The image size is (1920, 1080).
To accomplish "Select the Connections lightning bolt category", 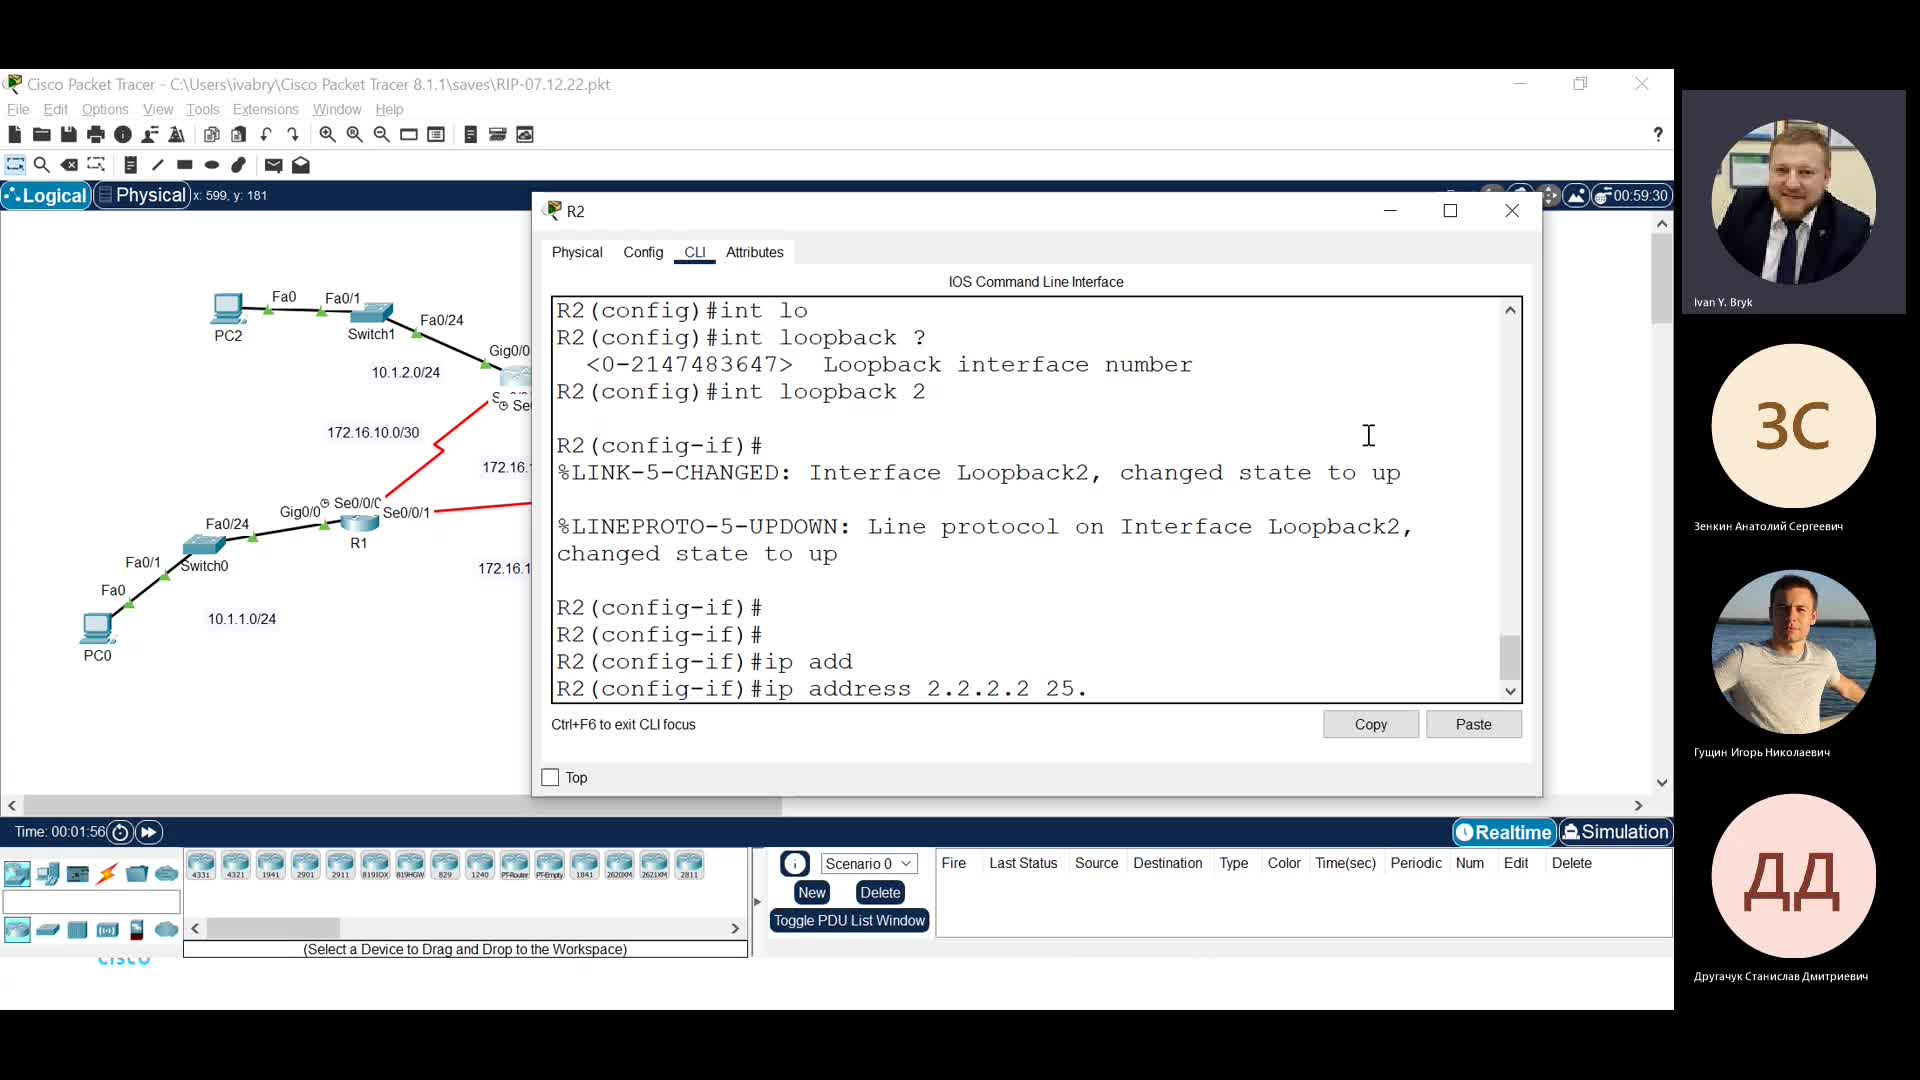I will [x=107, y=874].
